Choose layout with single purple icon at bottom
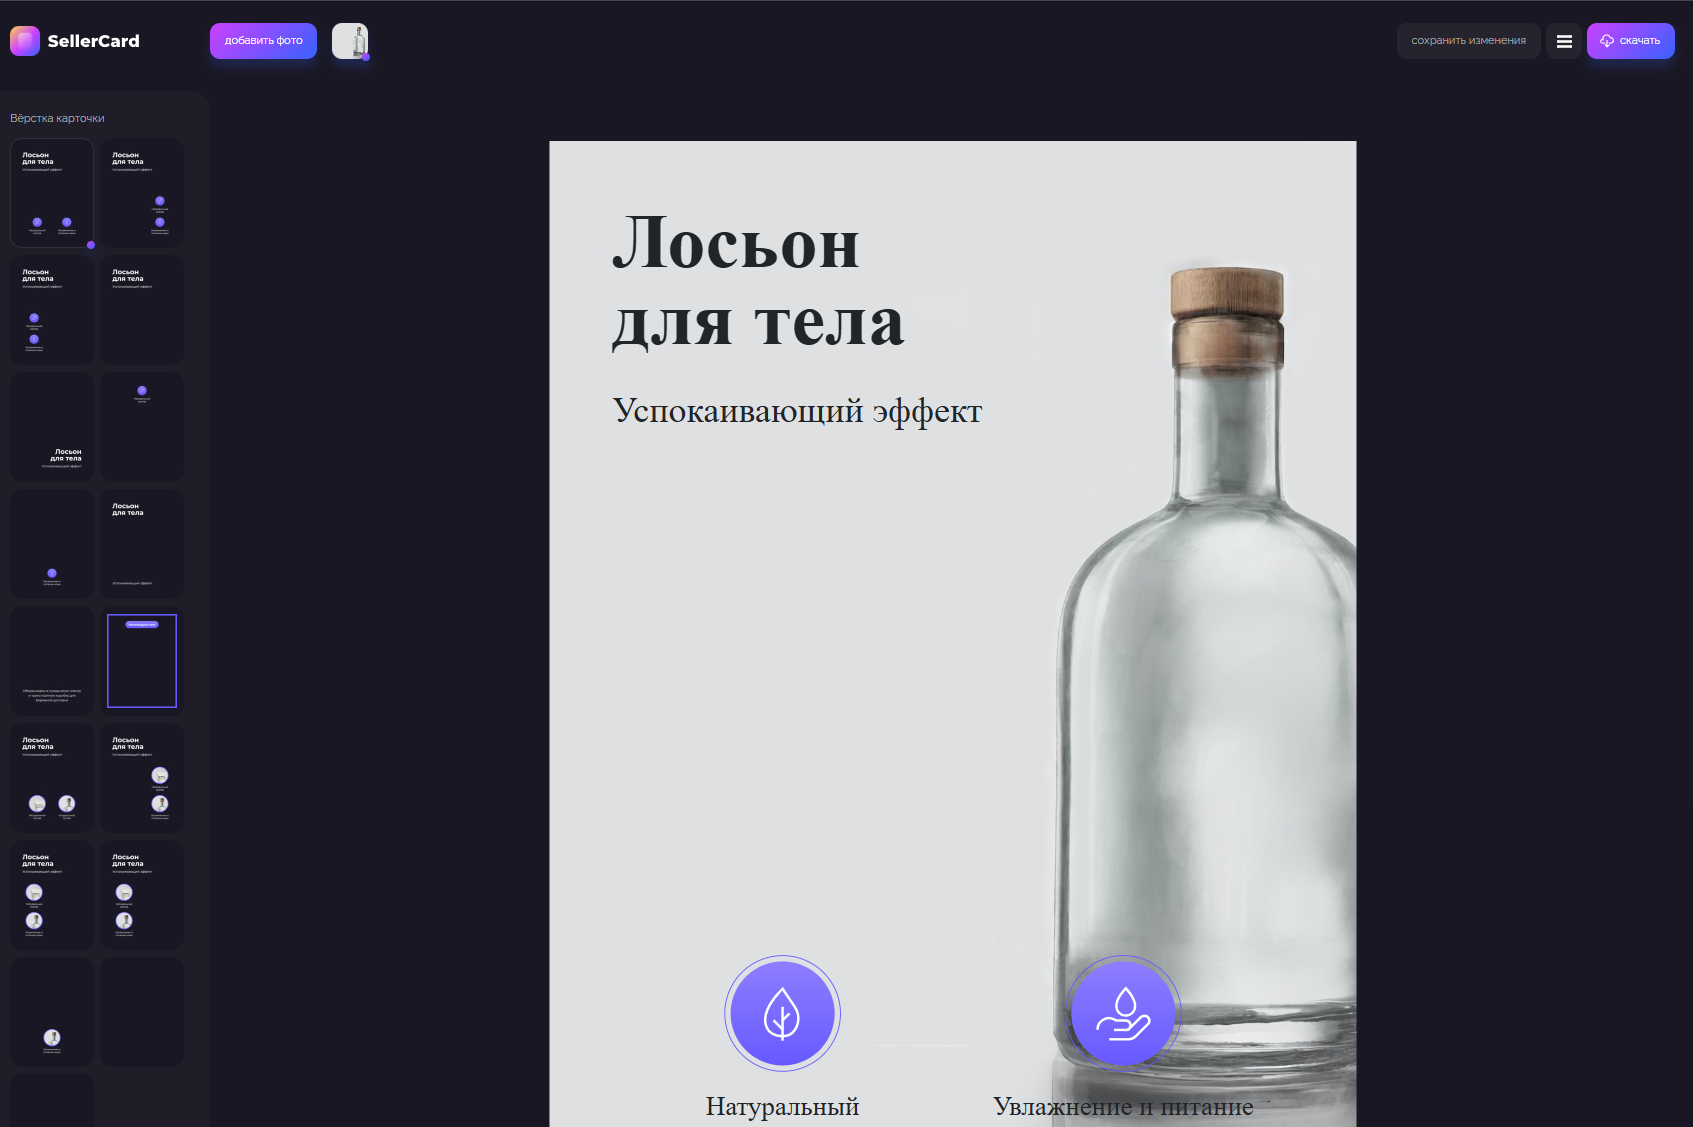The width and height of the screenshot is (1693, 1127). (52, 544)
